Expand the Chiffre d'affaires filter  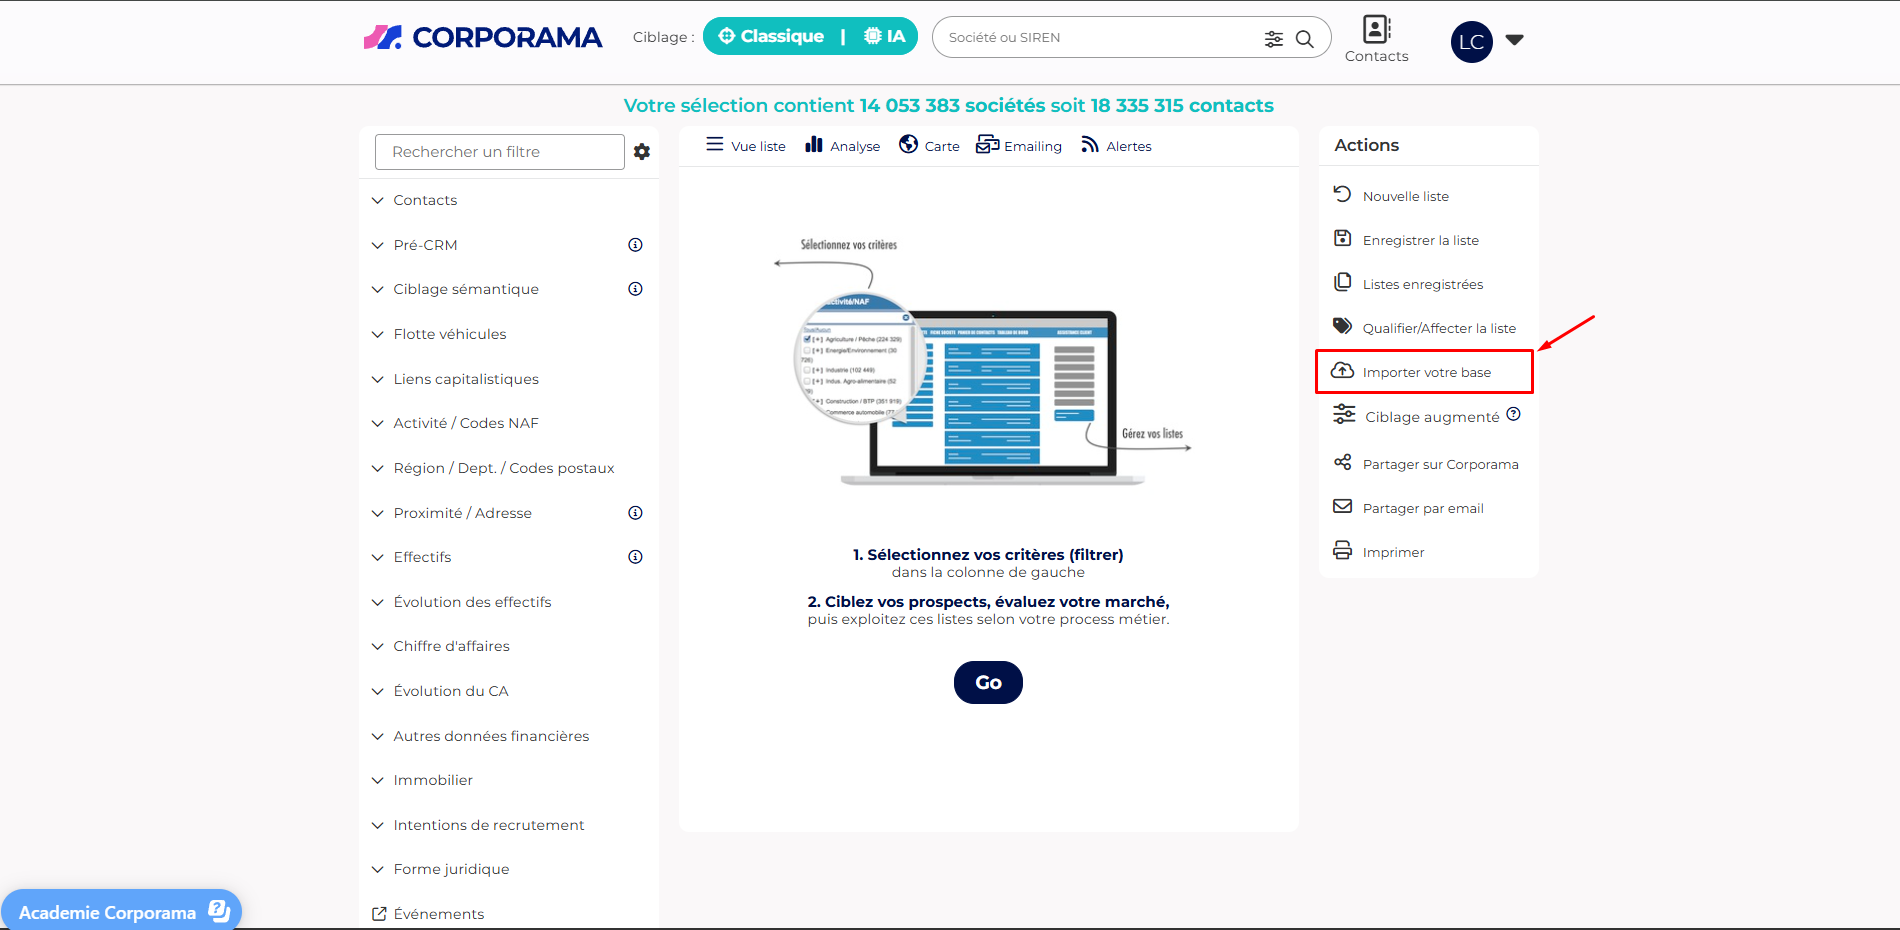point(451,646)
